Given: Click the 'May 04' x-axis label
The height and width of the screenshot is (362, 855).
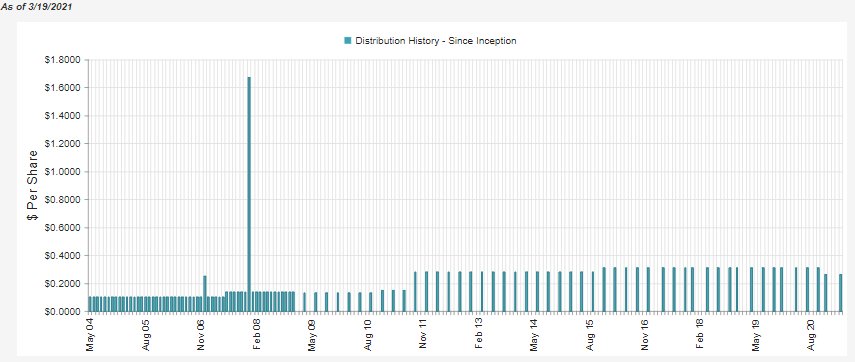Looking at the screenshot, I should (91, 334).
